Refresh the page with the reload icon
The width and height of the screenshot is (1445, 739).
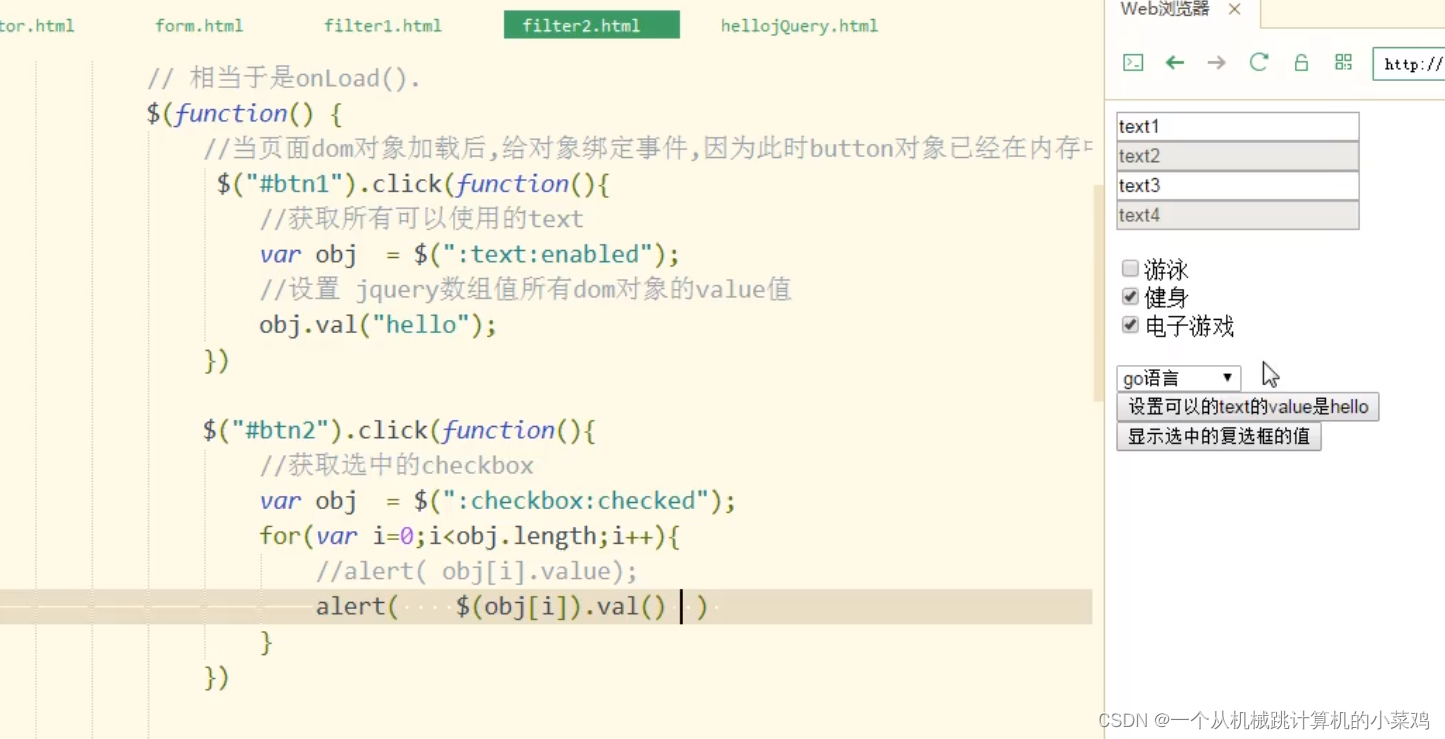click(1258, 62)
